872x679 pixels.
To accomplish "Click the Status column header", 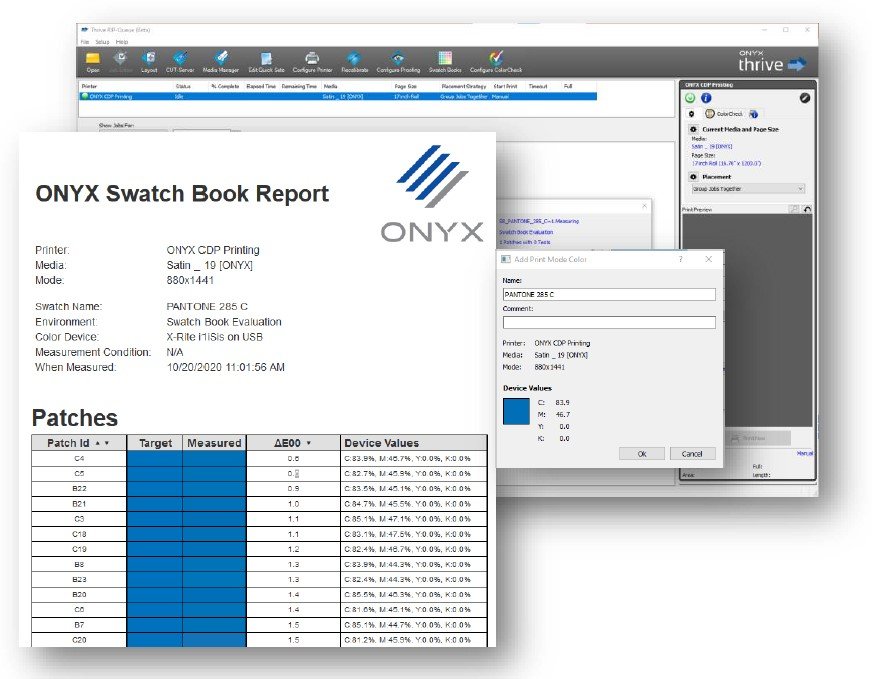I will 183,86.
